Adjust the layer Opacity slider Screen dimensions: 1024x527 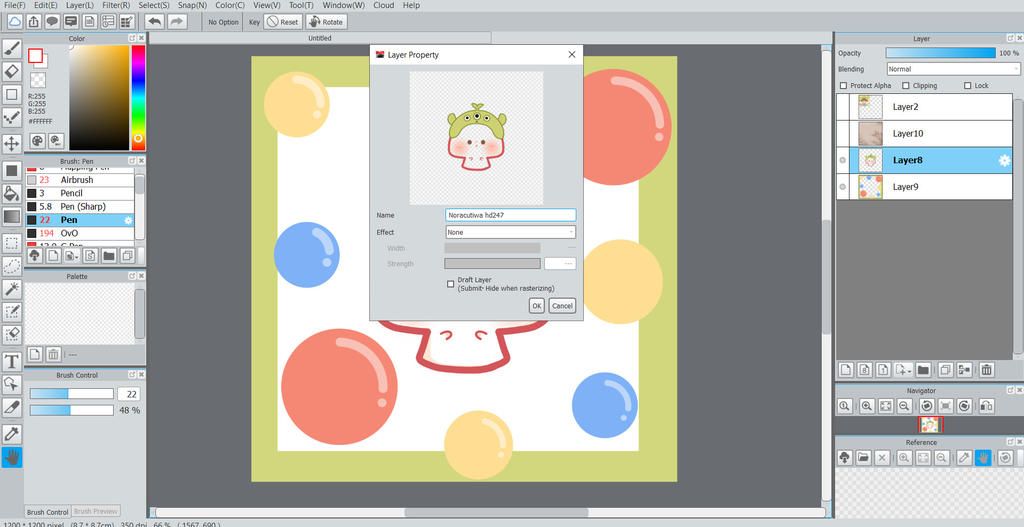click(940, 53)
